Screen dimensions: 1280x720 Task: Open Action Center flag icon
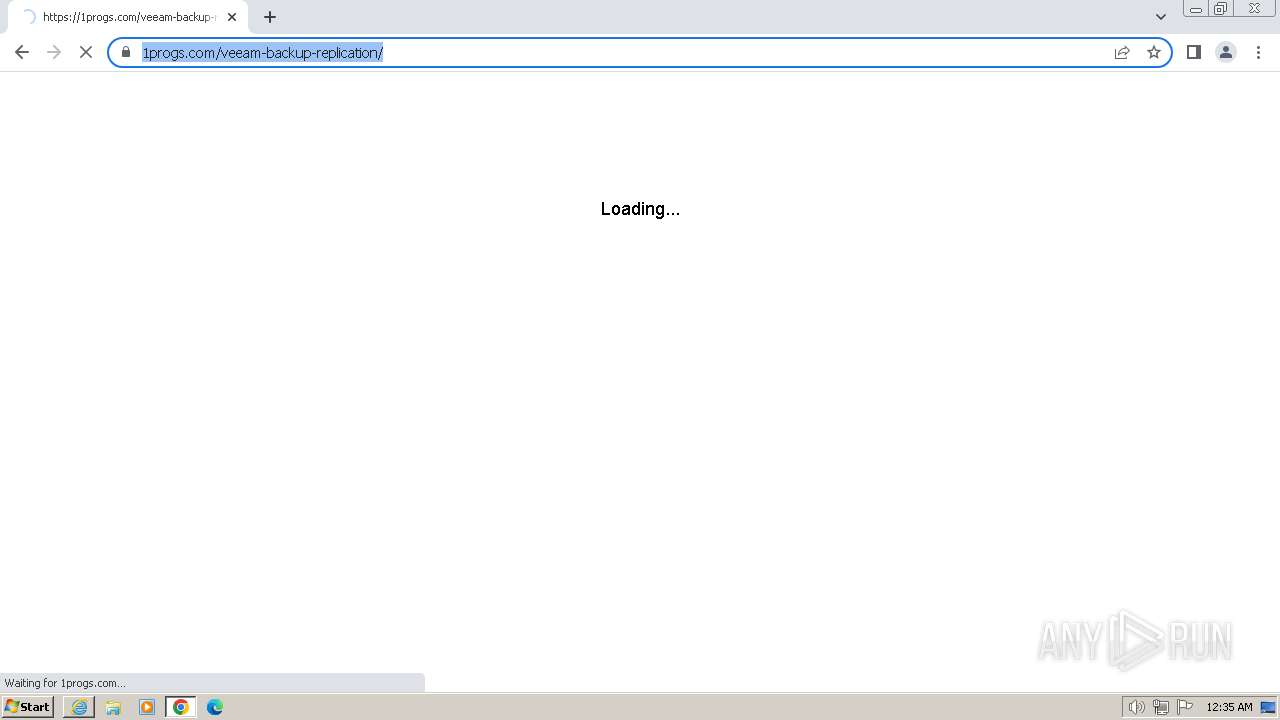coord(1185,707)
